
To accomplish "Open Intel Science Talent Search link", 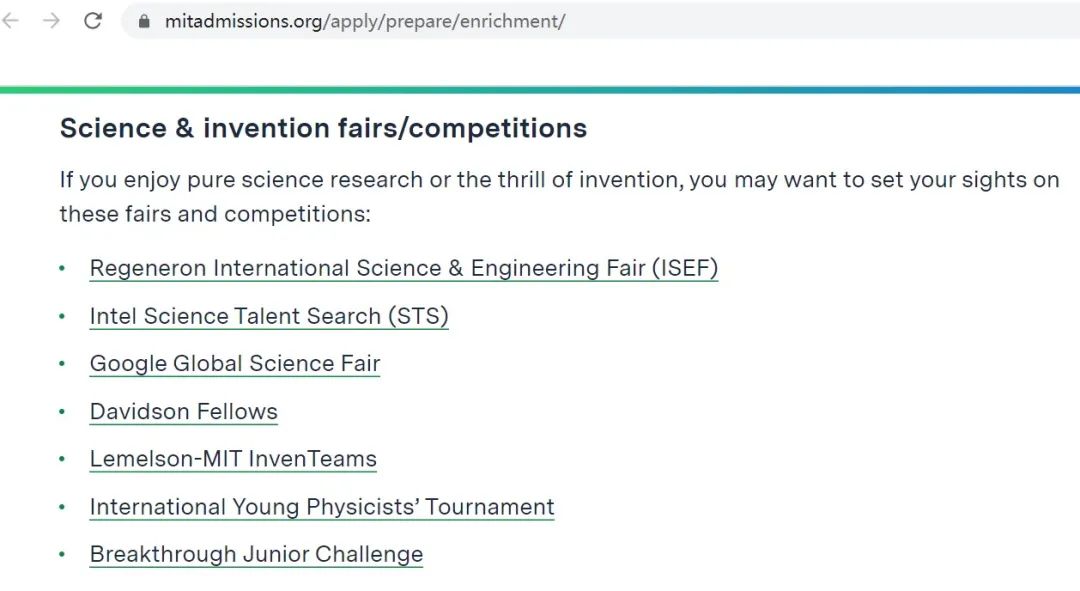I will click(269, 316).
